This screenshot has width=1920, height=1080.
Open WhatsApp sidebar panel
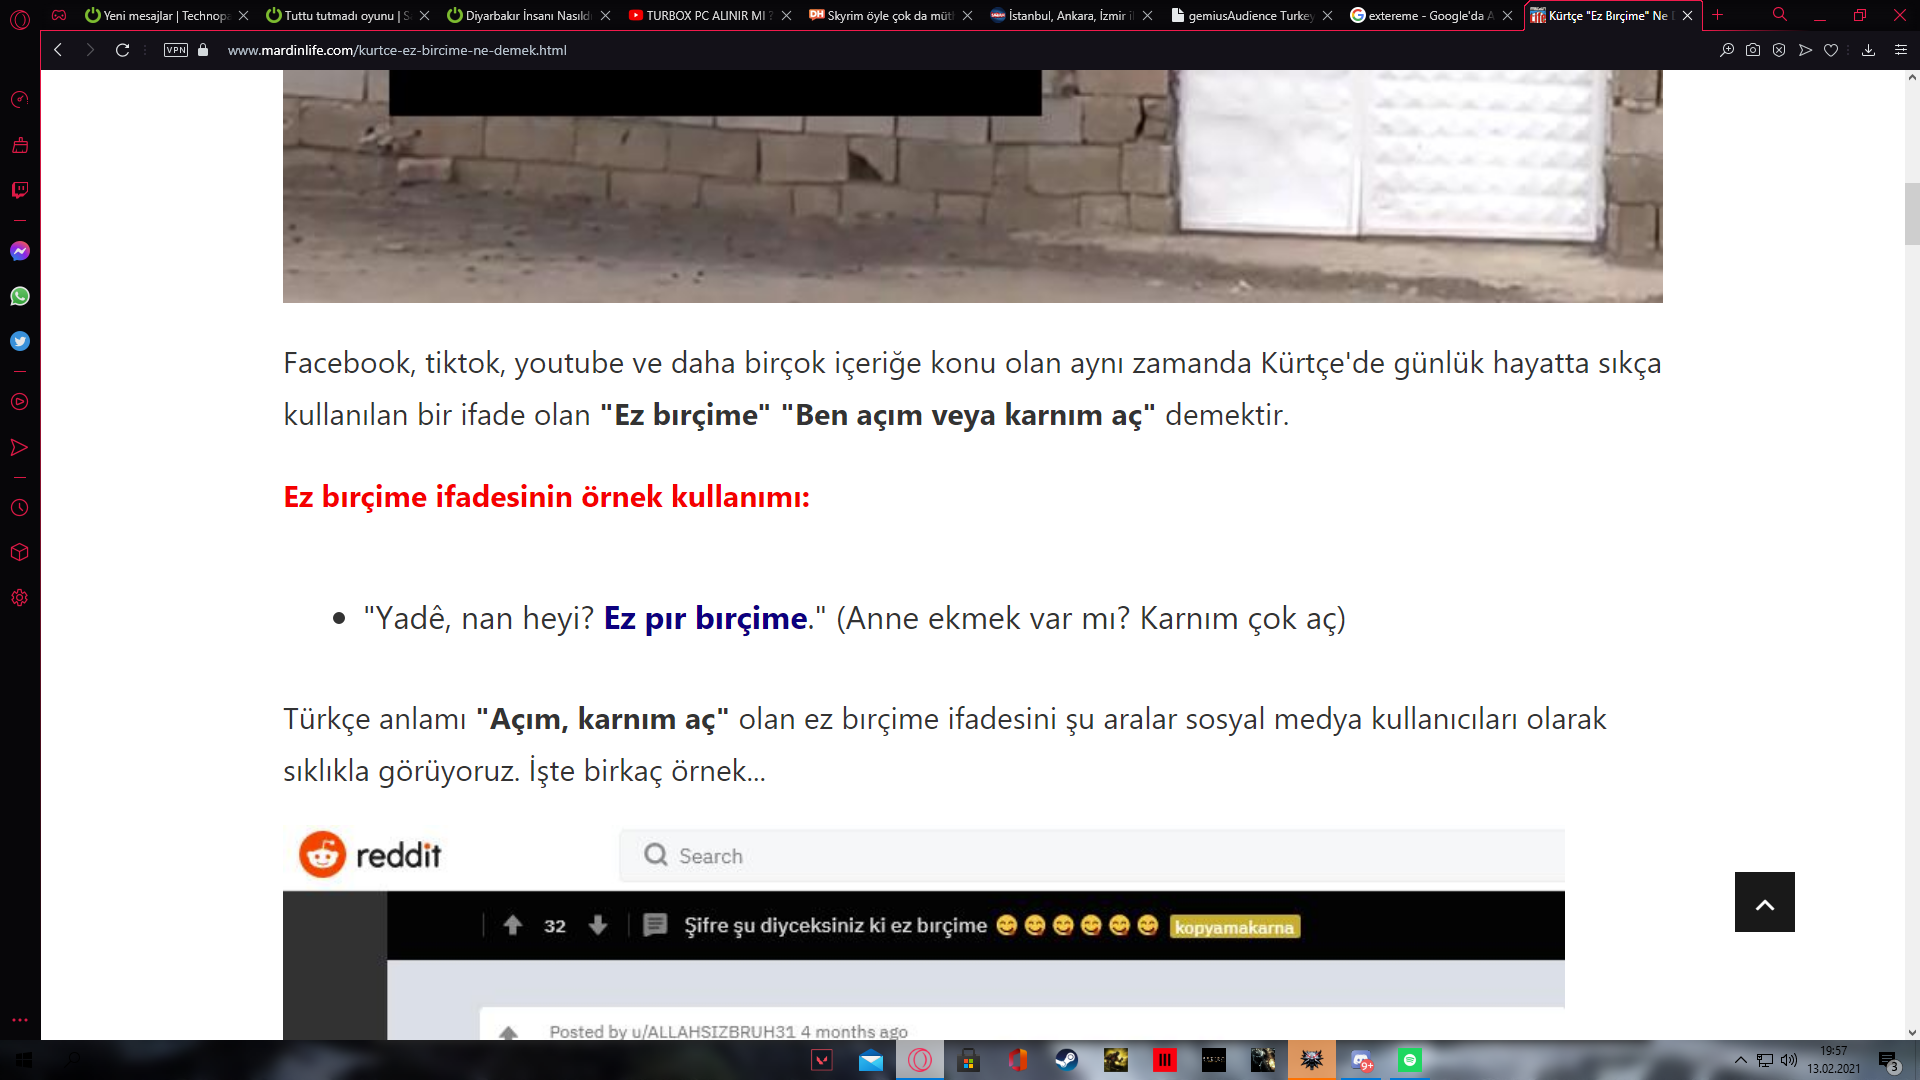point(20,296)
